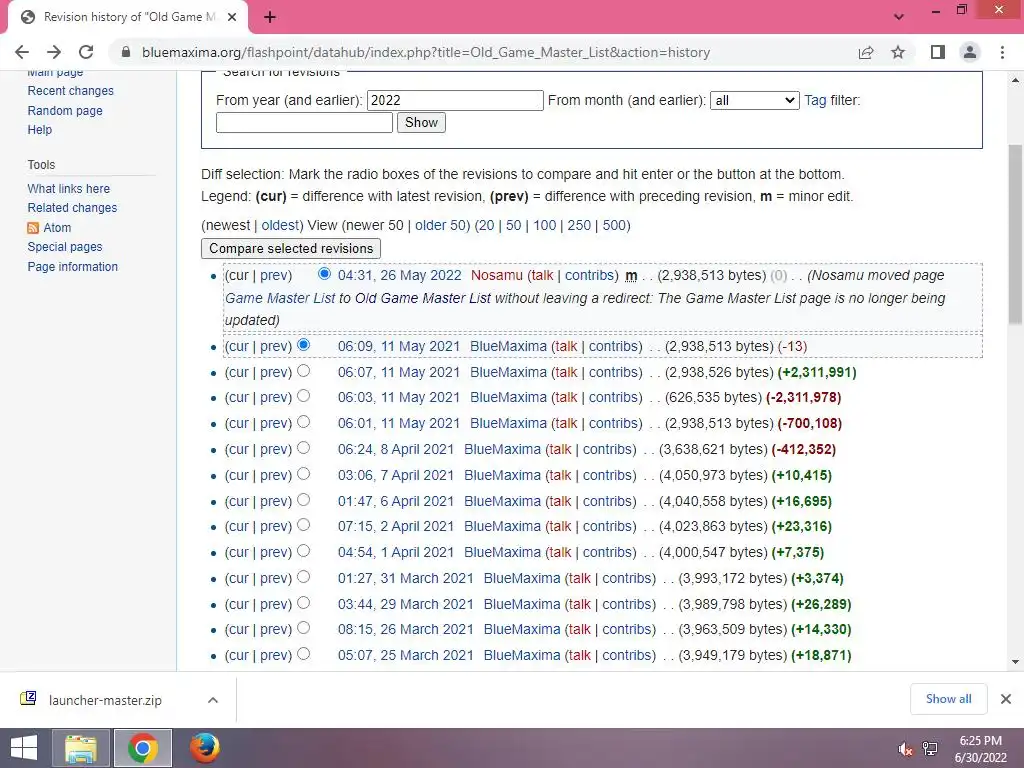Click prev on the 05:07, 25 March 2021 row
The height and width of the screenshot is (768, 1024).
pos(274,655)
